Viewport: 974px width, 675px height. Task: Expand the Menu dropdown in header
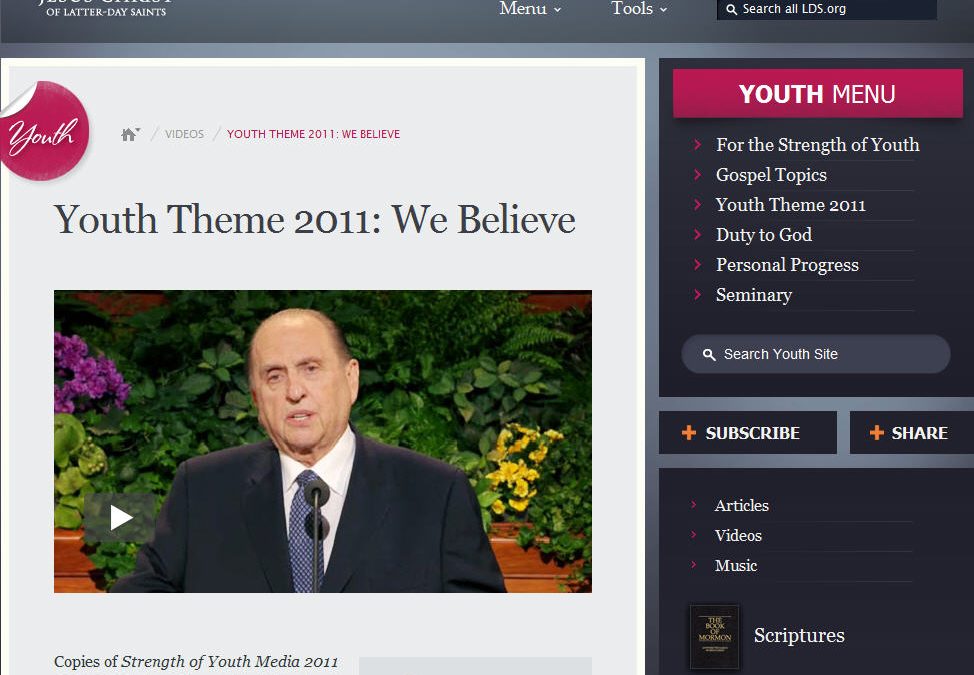[x=530, y=9]
